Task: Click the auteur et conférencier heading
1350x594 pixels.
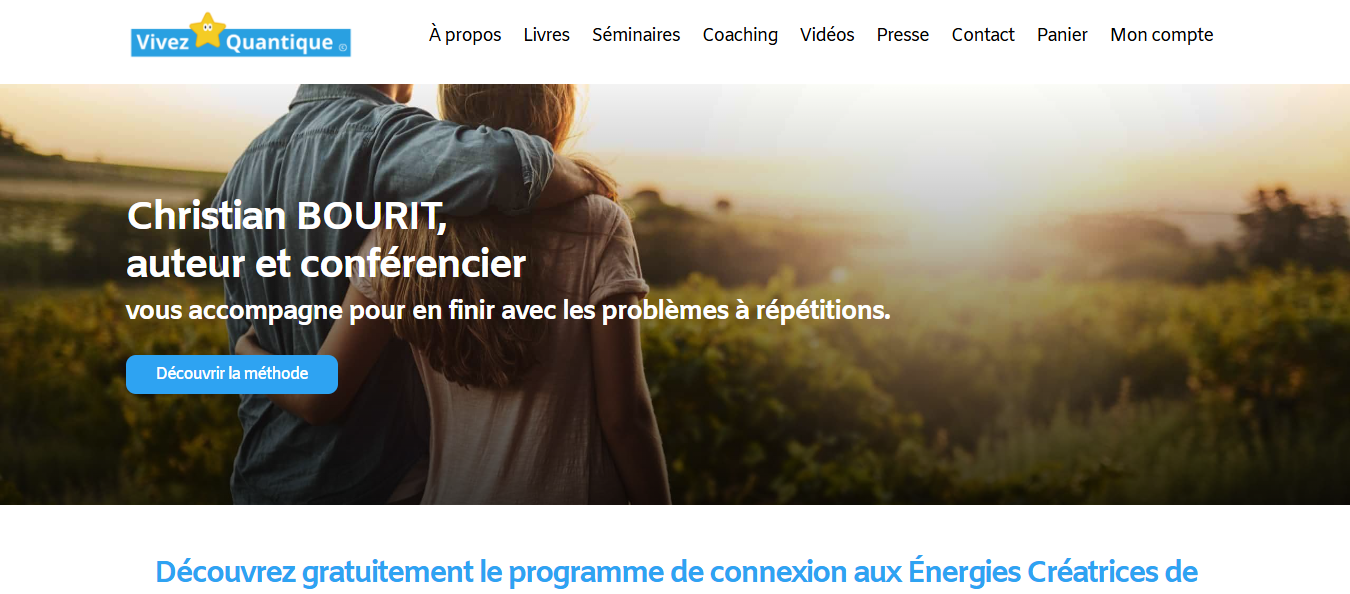Action: 326,264
